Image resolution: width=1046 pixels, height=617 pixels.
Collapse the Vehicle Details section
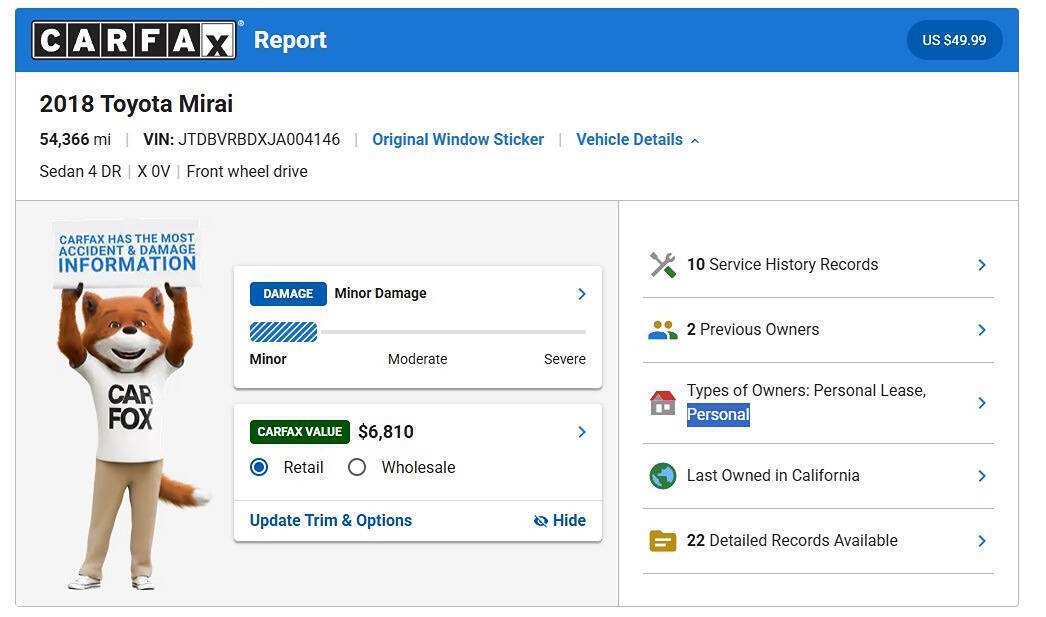pyautogui.click(x=637, y=139)
